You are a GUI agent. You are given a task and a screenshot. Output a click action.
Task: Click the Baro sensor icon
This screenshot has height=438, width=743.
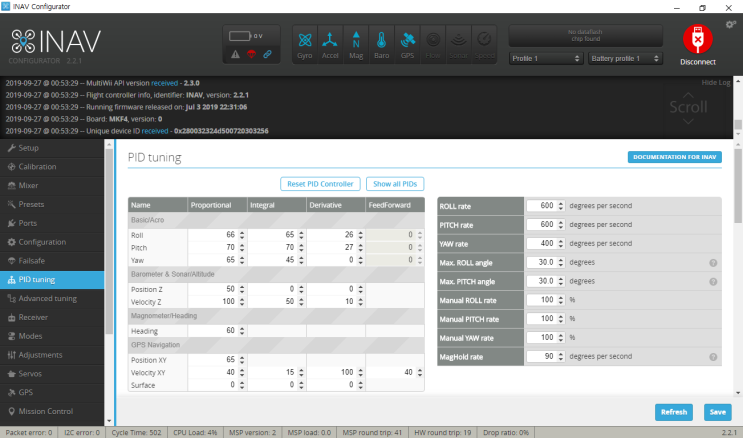(x=383, y=45)
